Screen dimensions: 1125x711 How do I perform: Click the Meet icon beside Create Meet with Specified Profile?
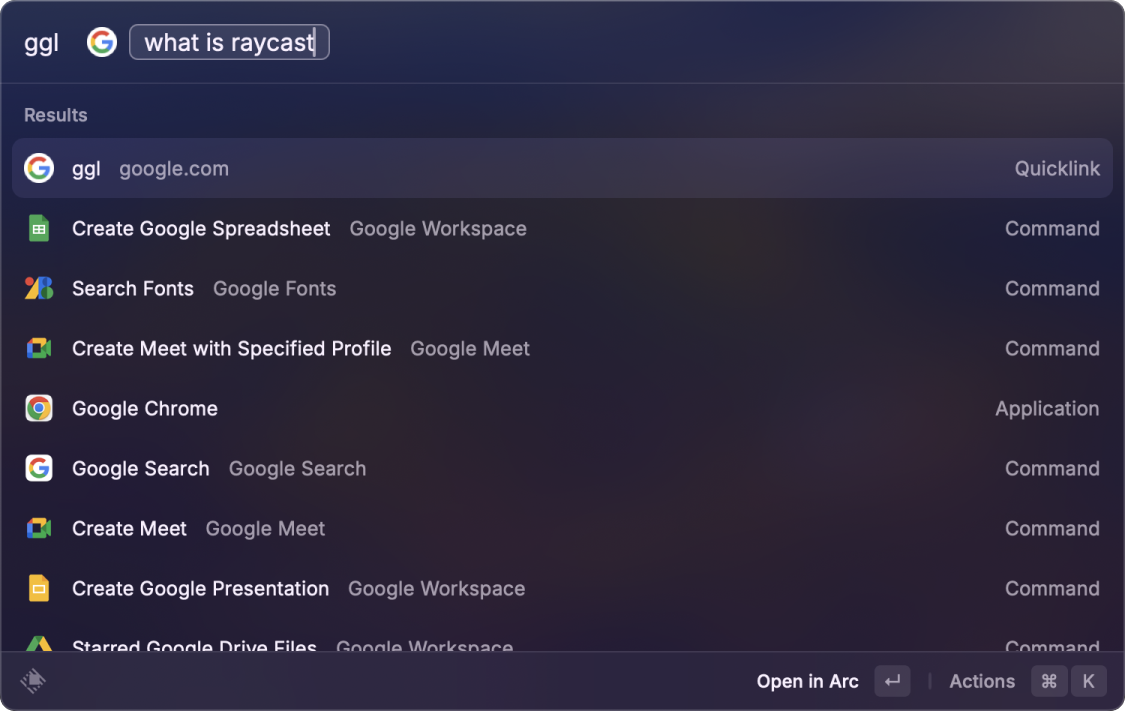click(39, 349)
